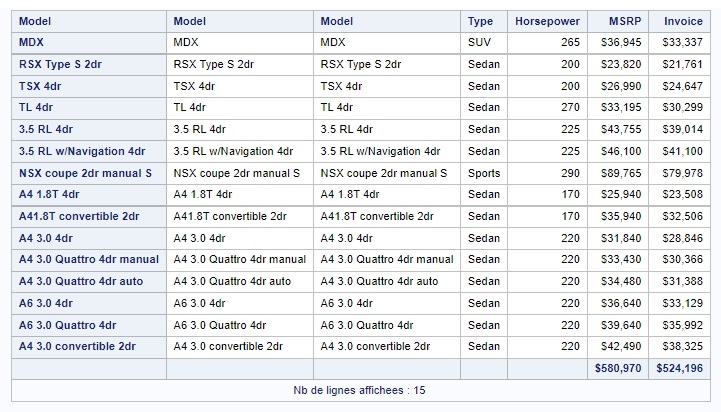This screenshot has height=412, width=721.
Task: Click the horsepower value 265
Action: 570,42
